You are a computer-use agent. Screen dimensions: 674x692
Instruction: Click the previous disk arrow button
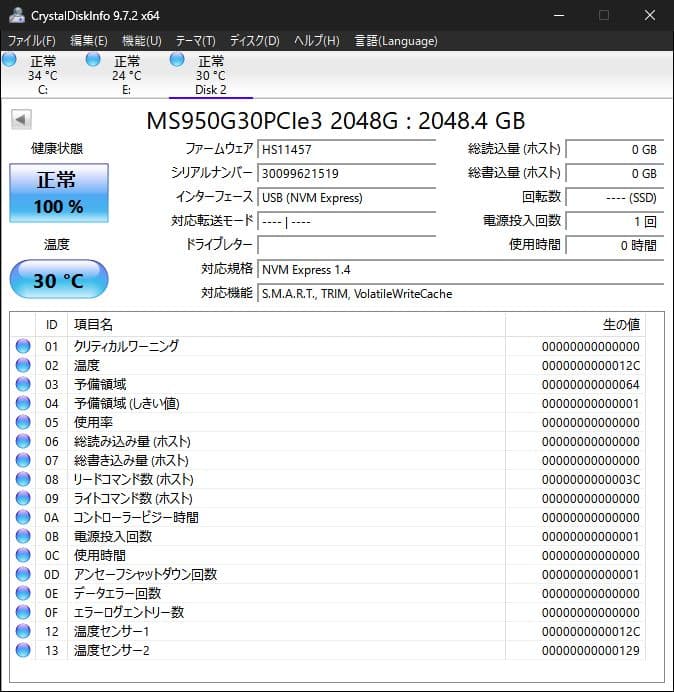point(21,120)
